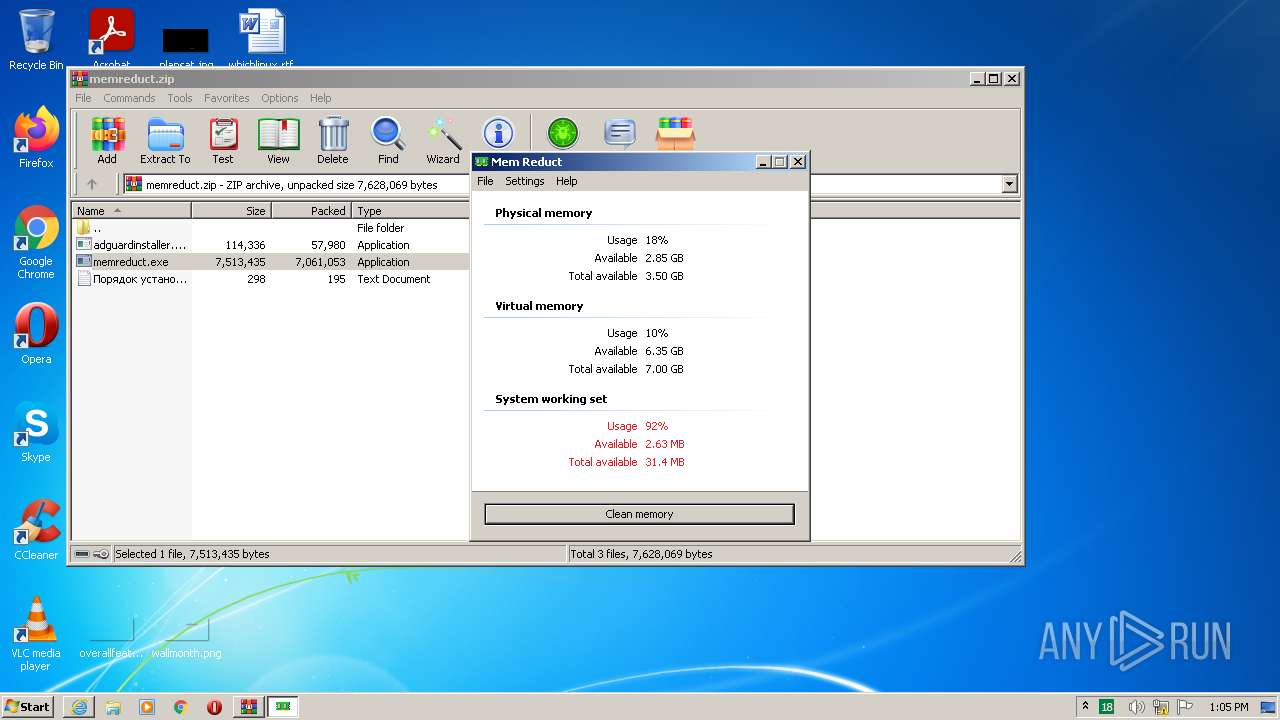Sort file list by Packed column
The image size is (1280, 720).
click(311, 211)
